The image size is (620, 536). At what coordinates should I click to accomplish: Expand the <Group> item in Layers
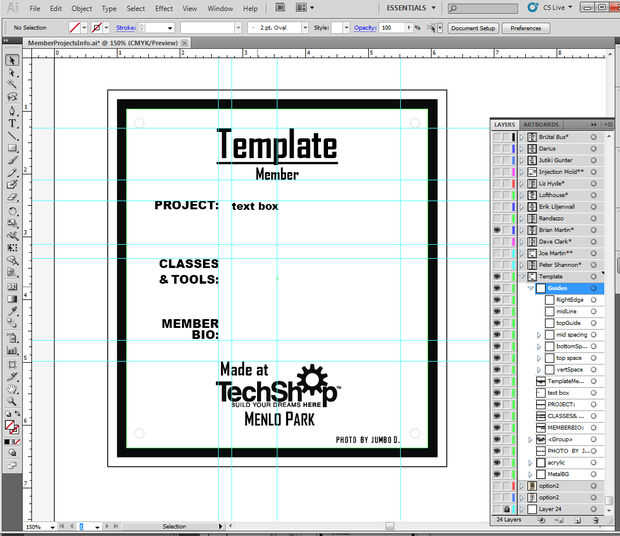[x=531, y=439]
